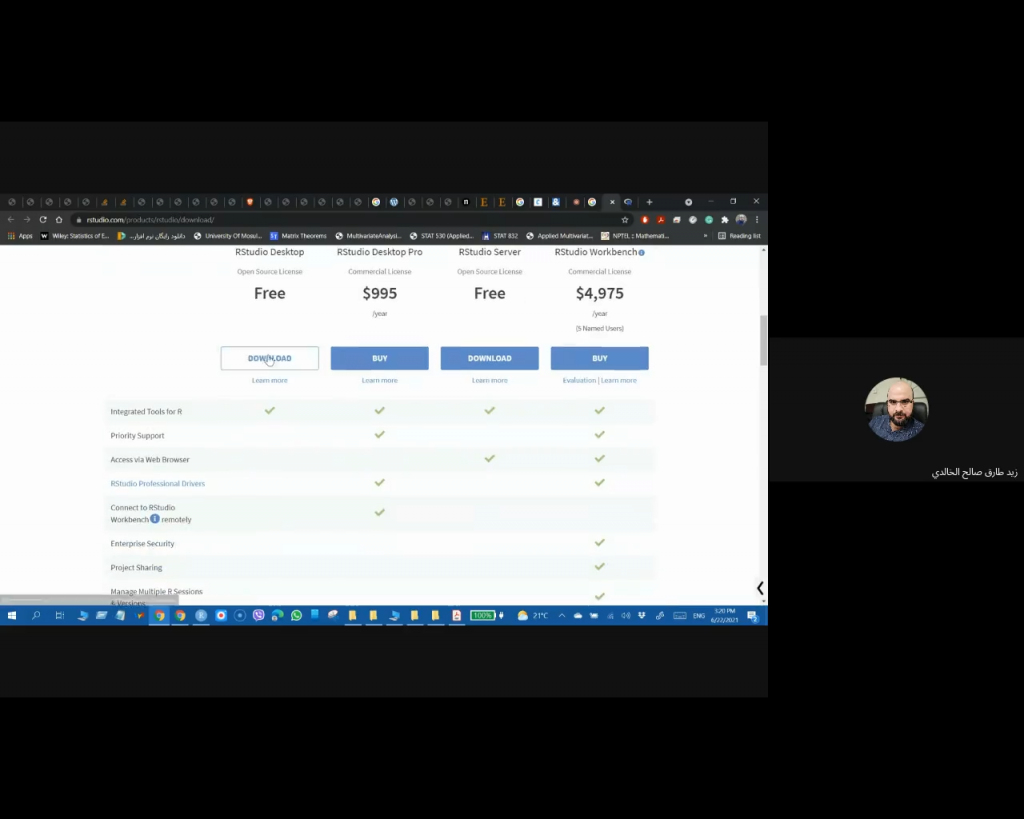Open the RStudio Professional Drivers link
The width and height of the screenshot is (1024, 819).
point(157,484)
